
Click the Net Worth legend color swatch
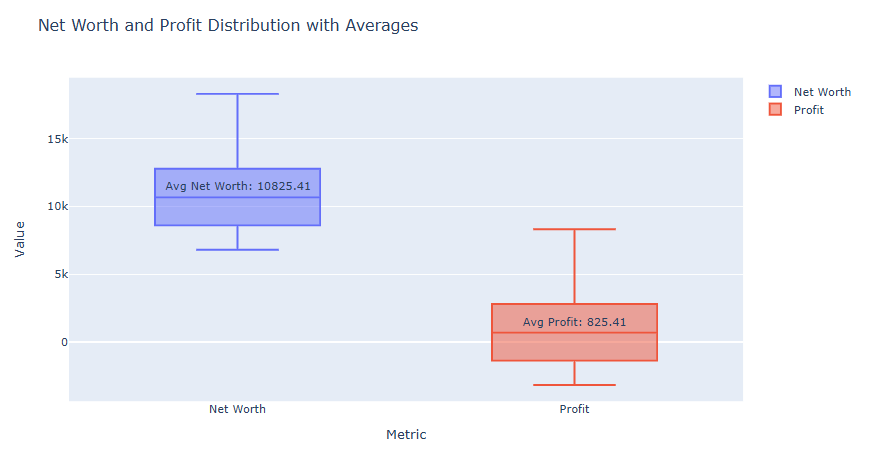[775, 92]
